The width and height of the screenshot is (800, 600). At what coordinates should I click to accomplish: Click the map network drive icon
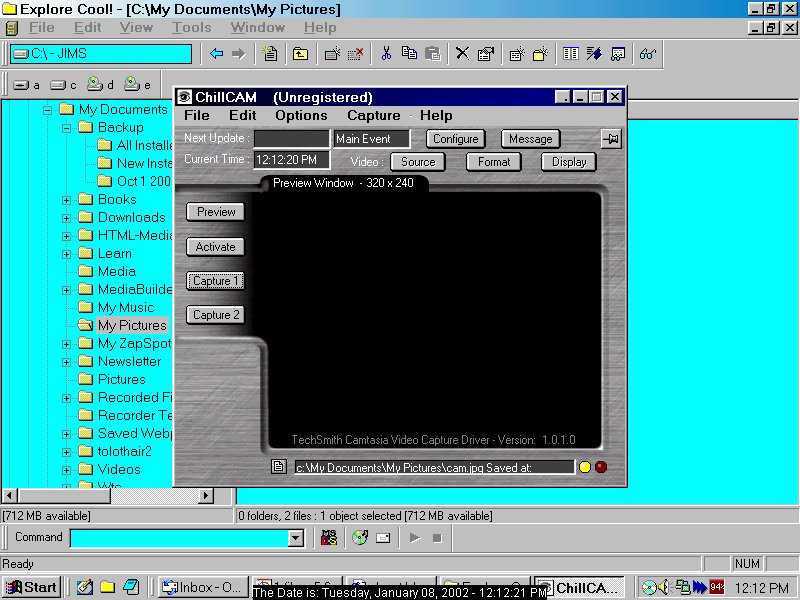332,54
